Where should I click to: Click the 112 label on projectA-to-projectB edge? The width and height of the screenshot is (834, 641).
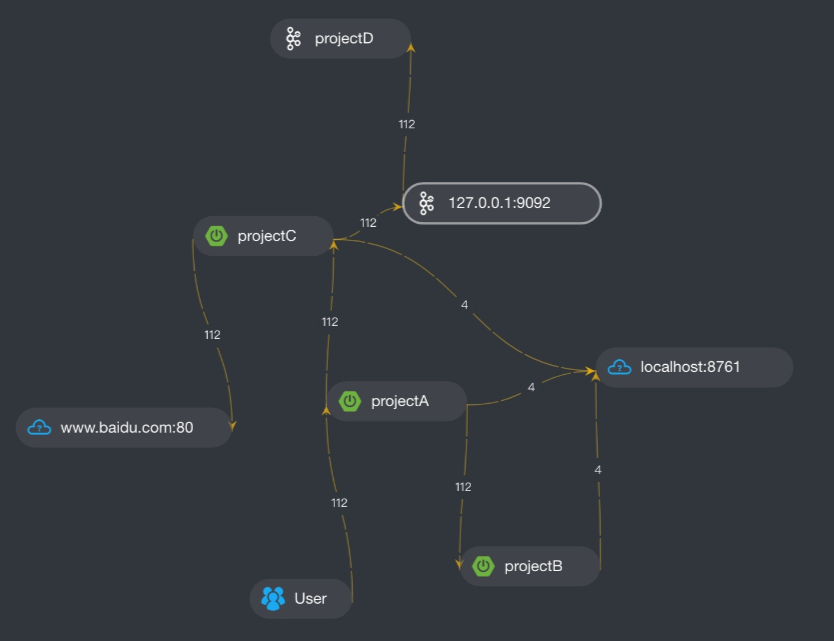click(x=463, y=487)
